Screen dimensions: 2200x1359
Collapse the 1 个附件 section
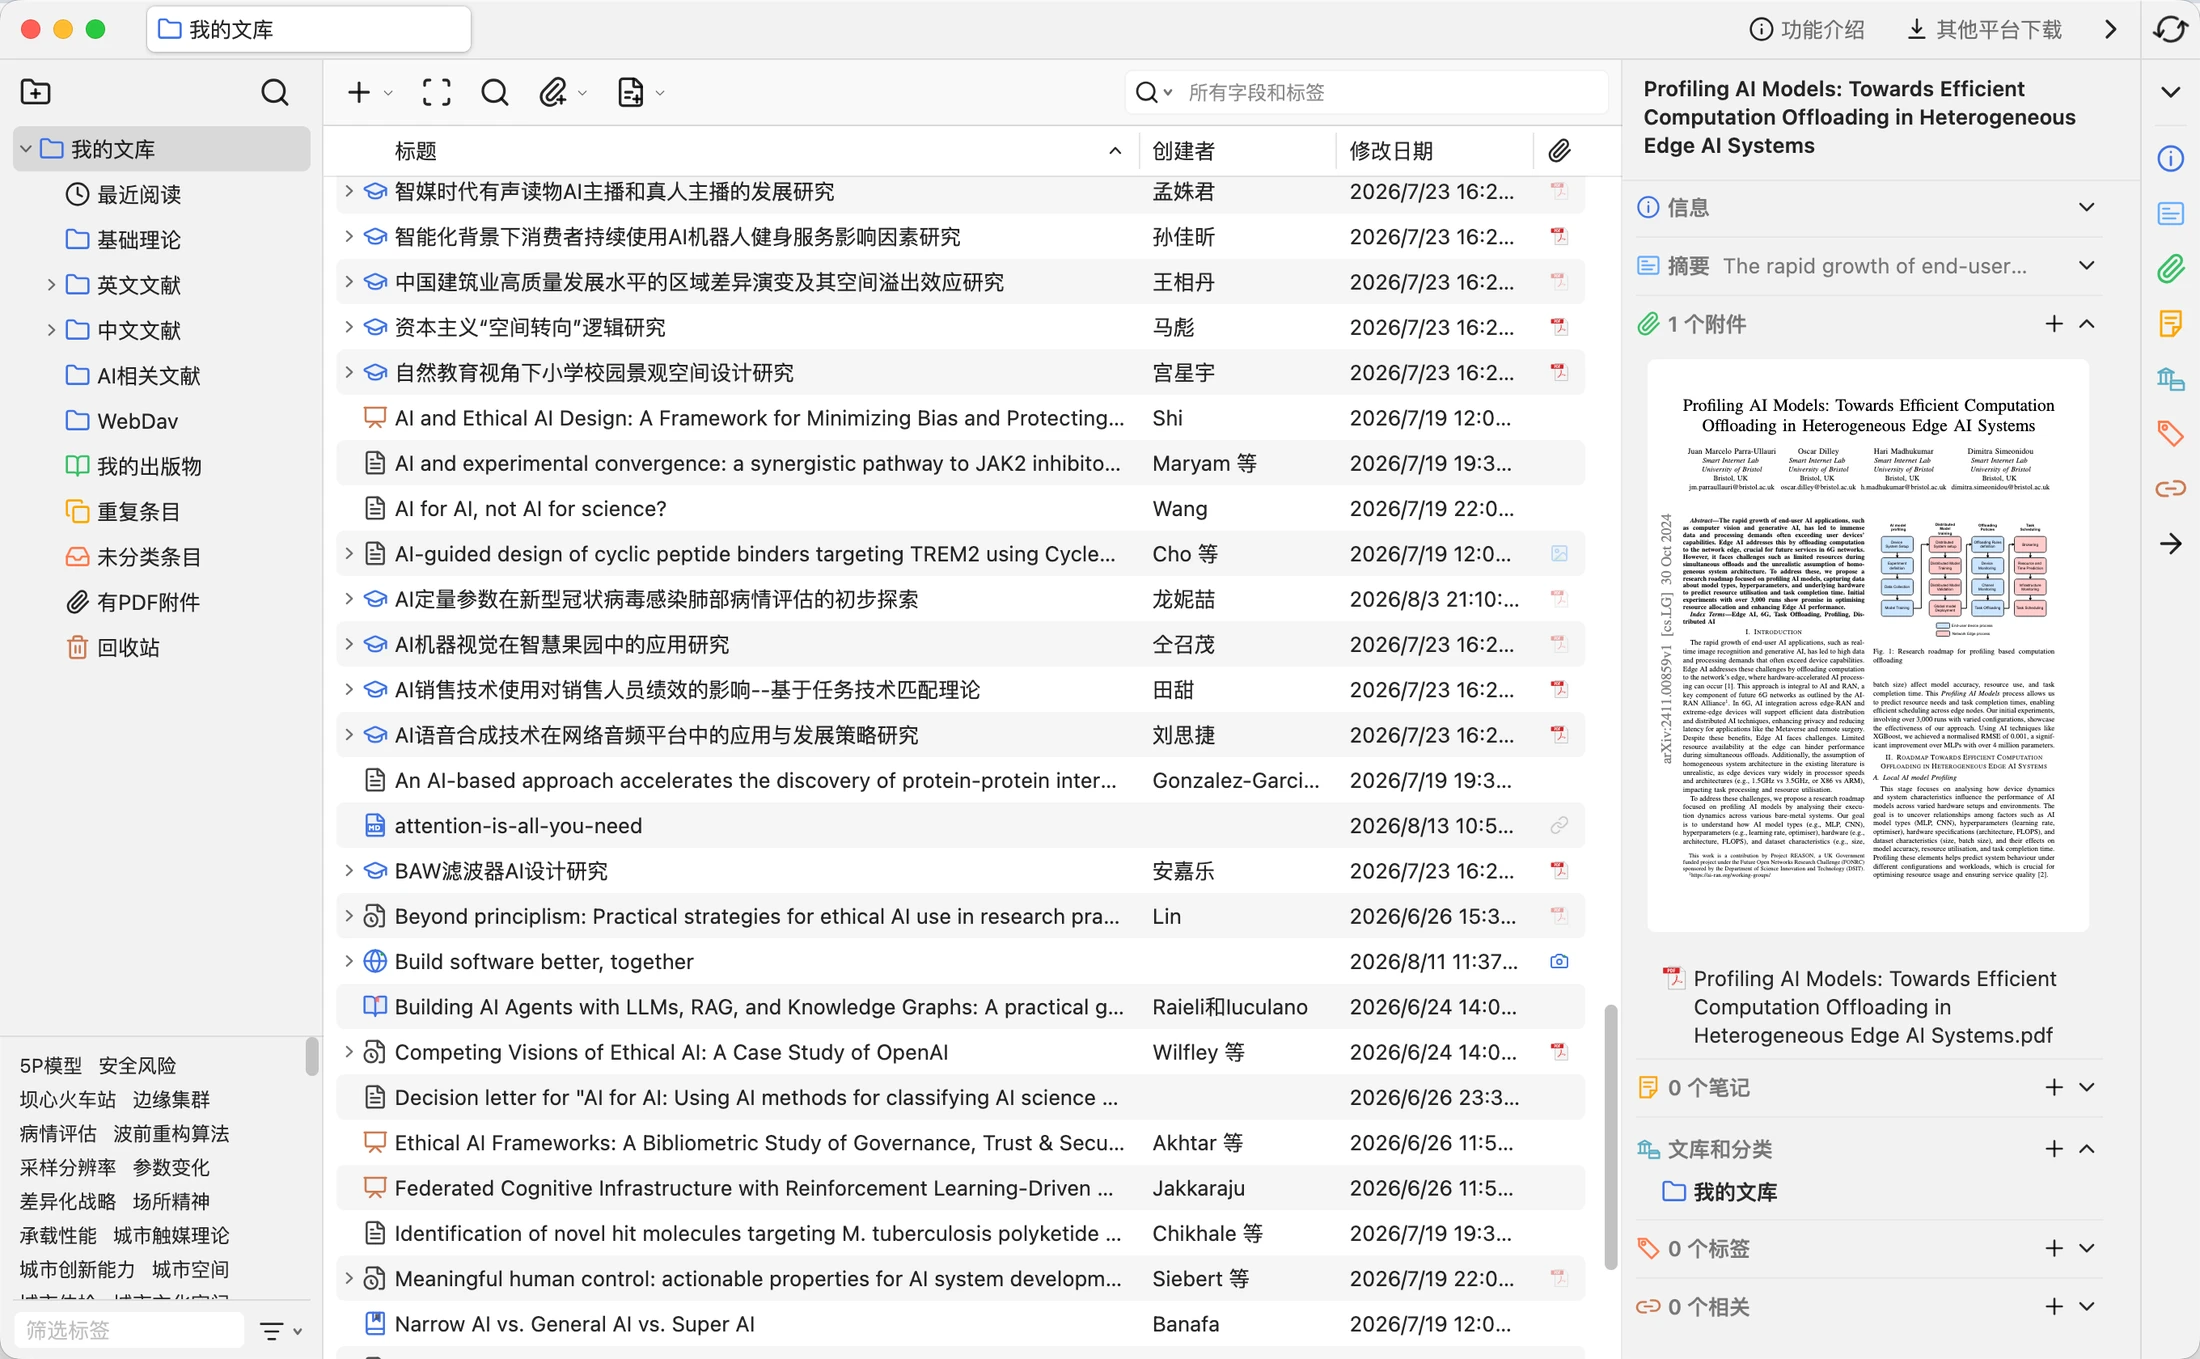(2086, 324)
